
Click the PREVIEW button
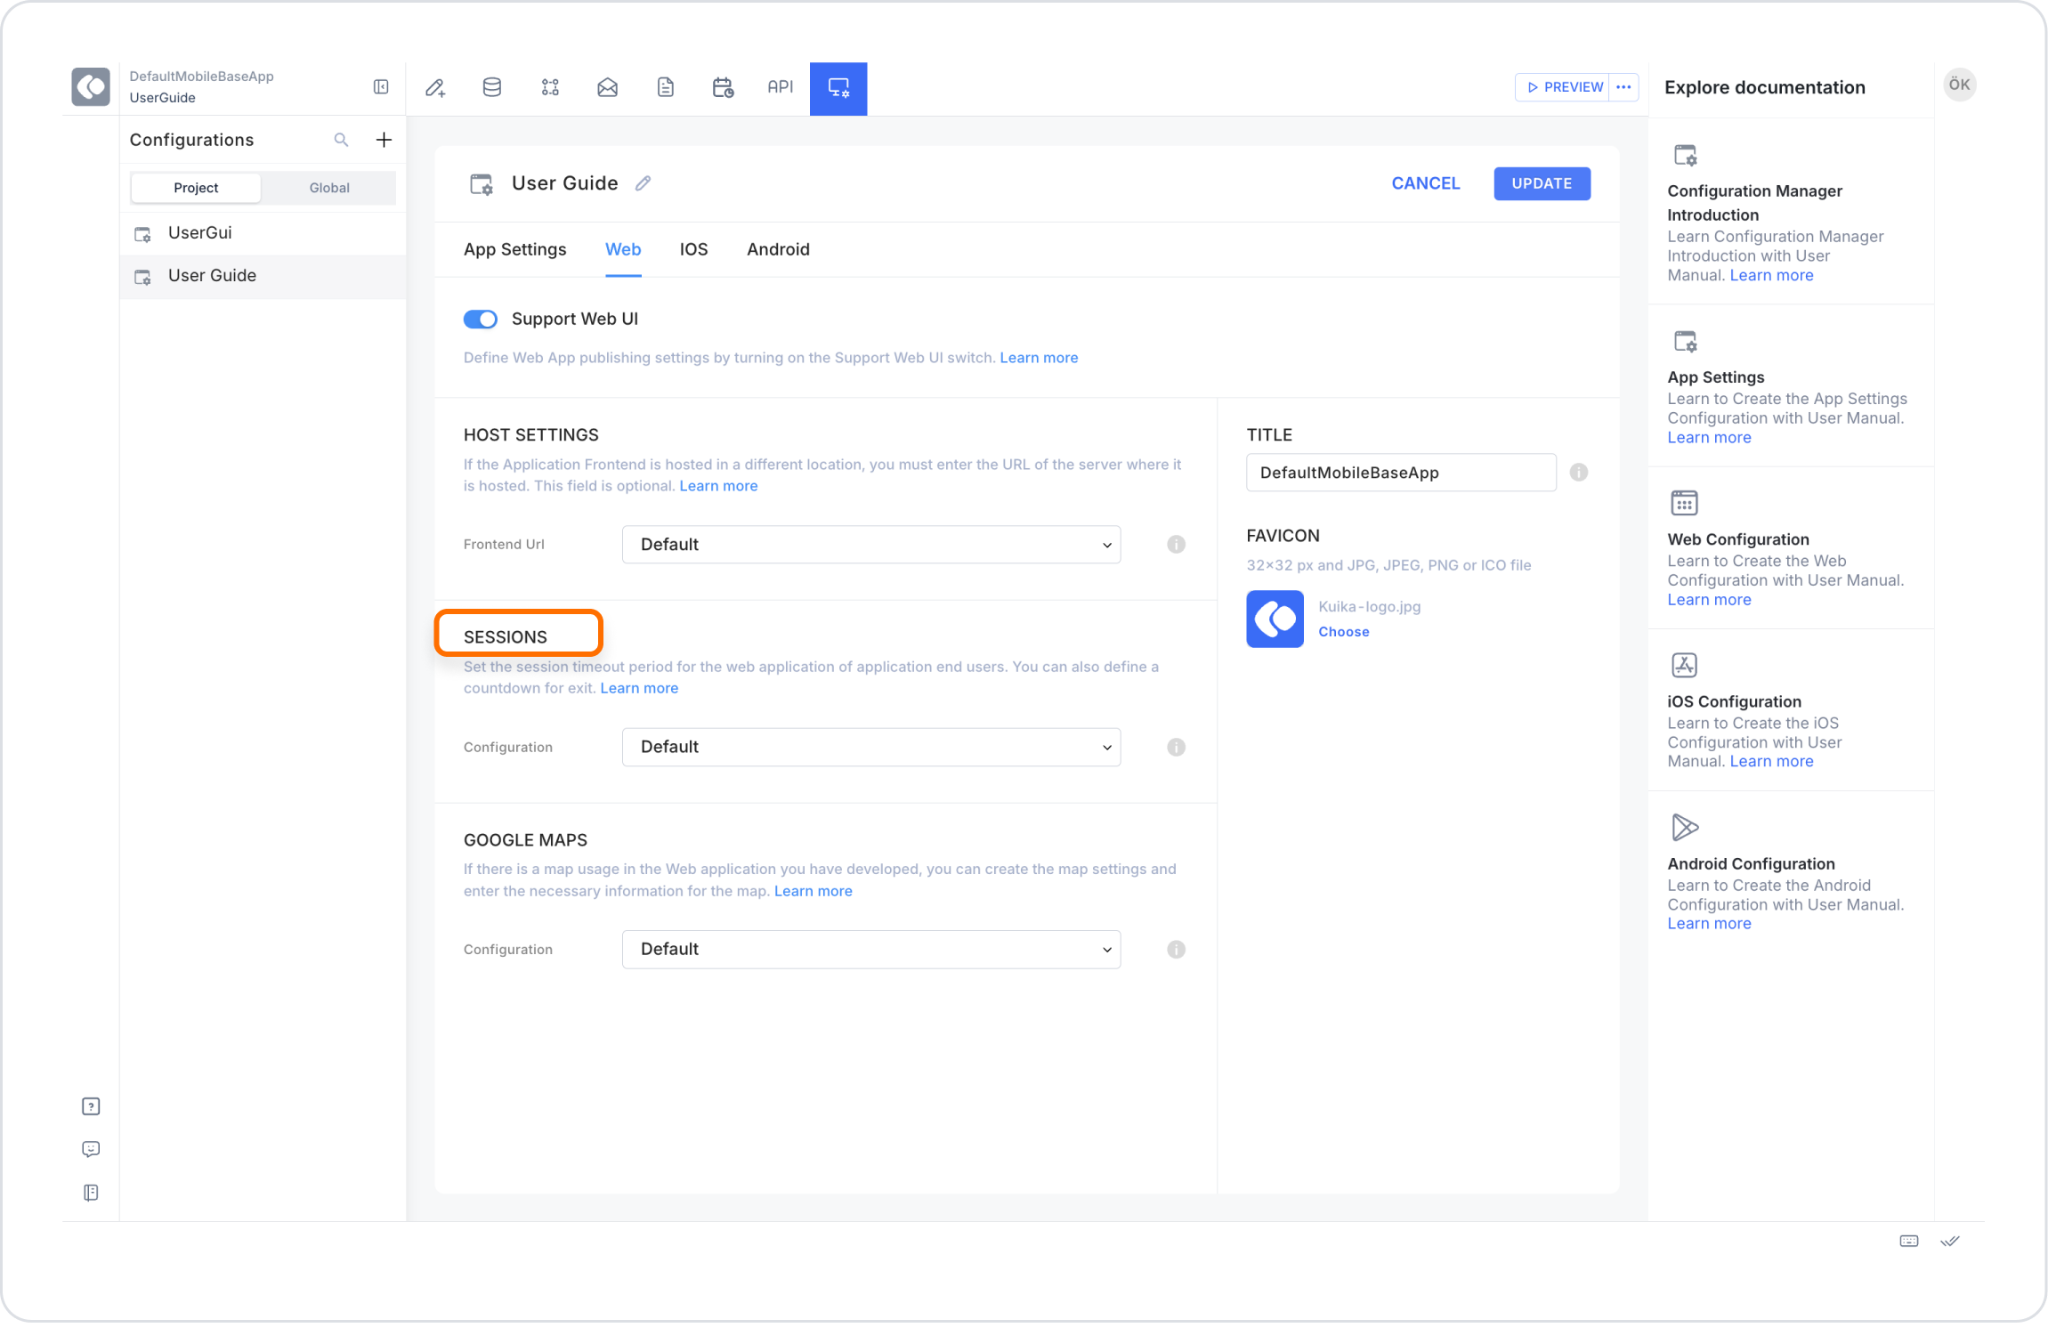coord(1564,87)
